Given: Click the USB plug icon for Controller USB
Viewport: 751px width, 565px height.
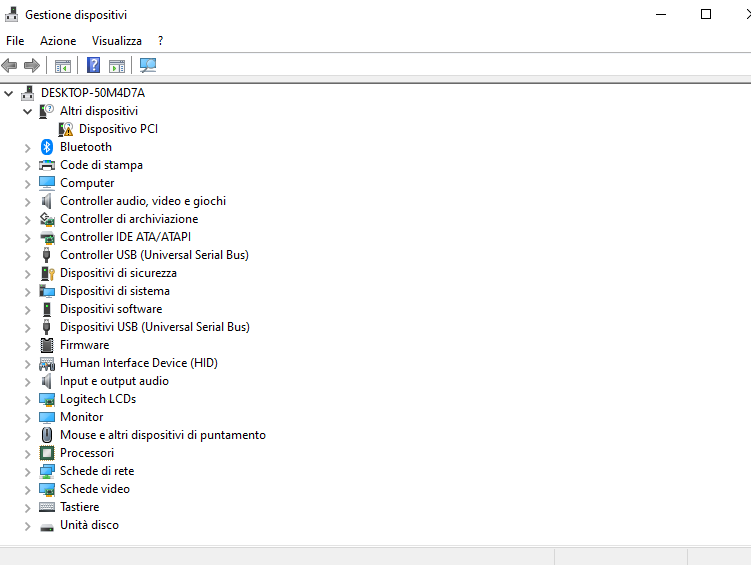Looking at the screenshot, I should (46, 255).
